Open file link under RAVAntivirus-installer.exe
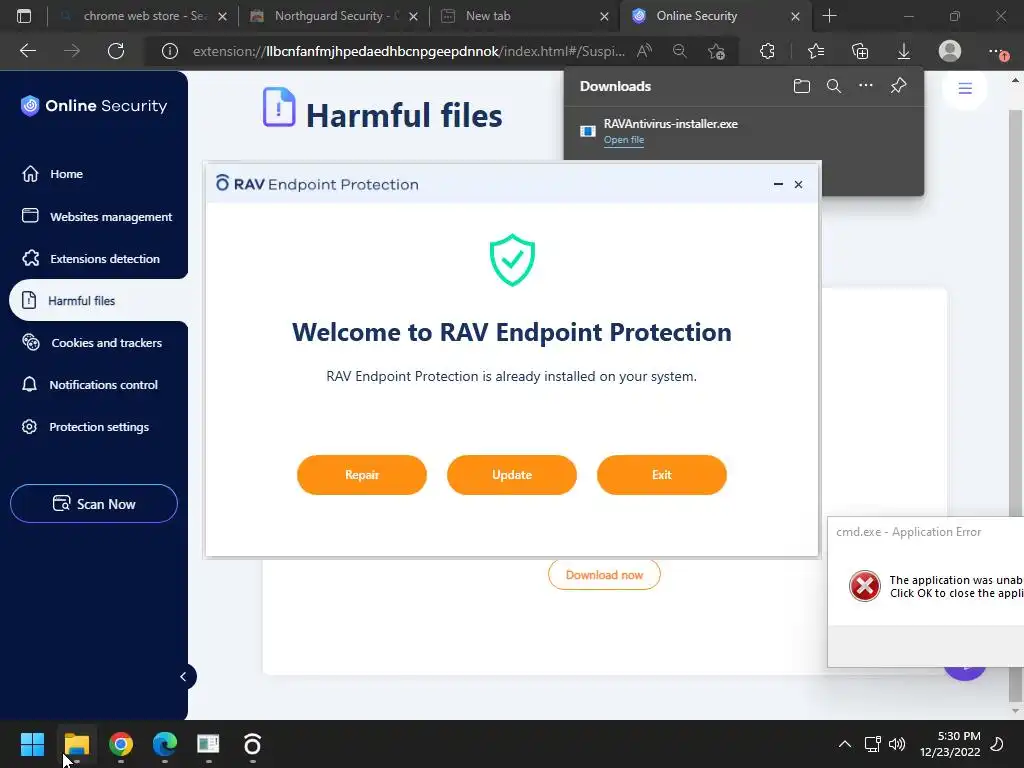 point(624,140)
